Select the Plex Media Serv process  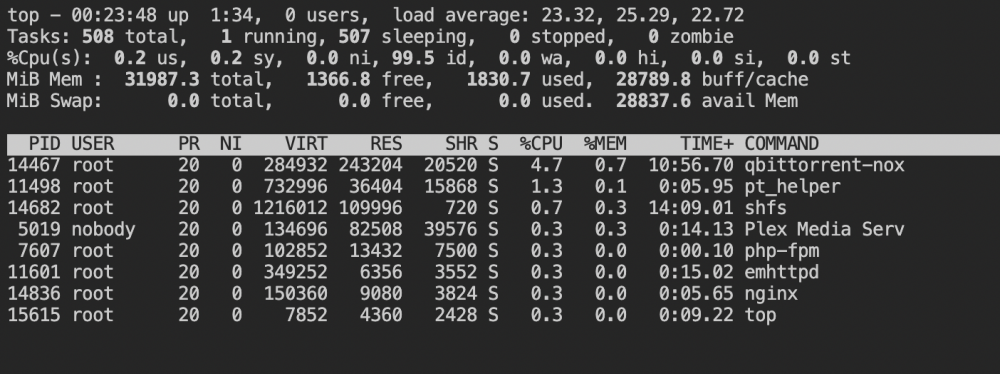click(824, 230)
